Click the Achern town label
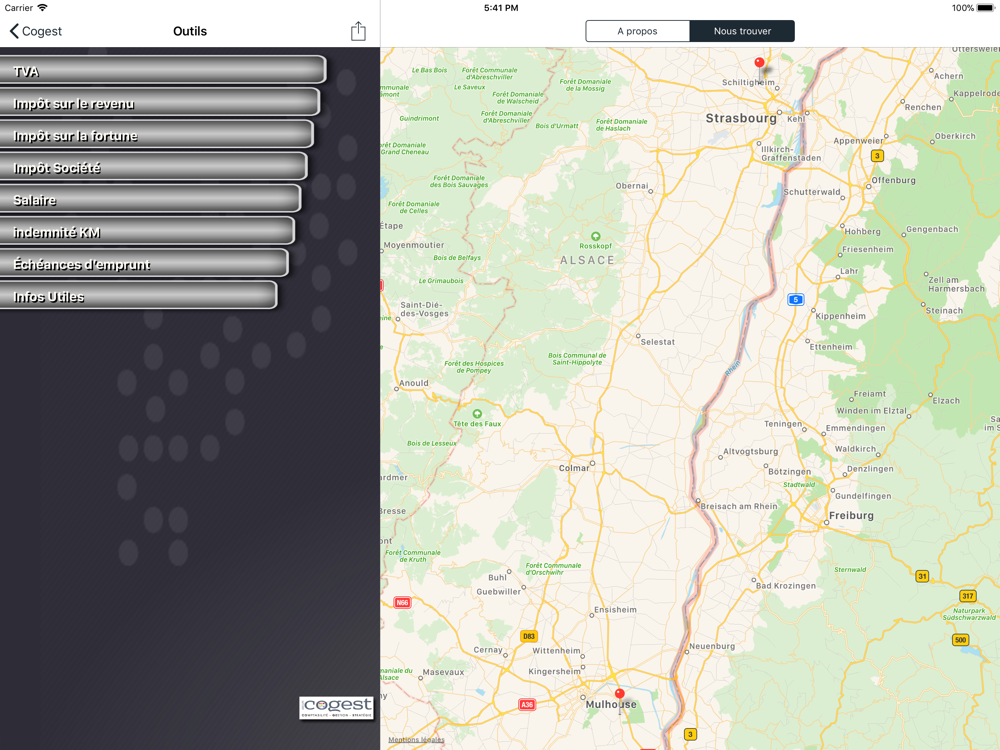 [948, 76]
